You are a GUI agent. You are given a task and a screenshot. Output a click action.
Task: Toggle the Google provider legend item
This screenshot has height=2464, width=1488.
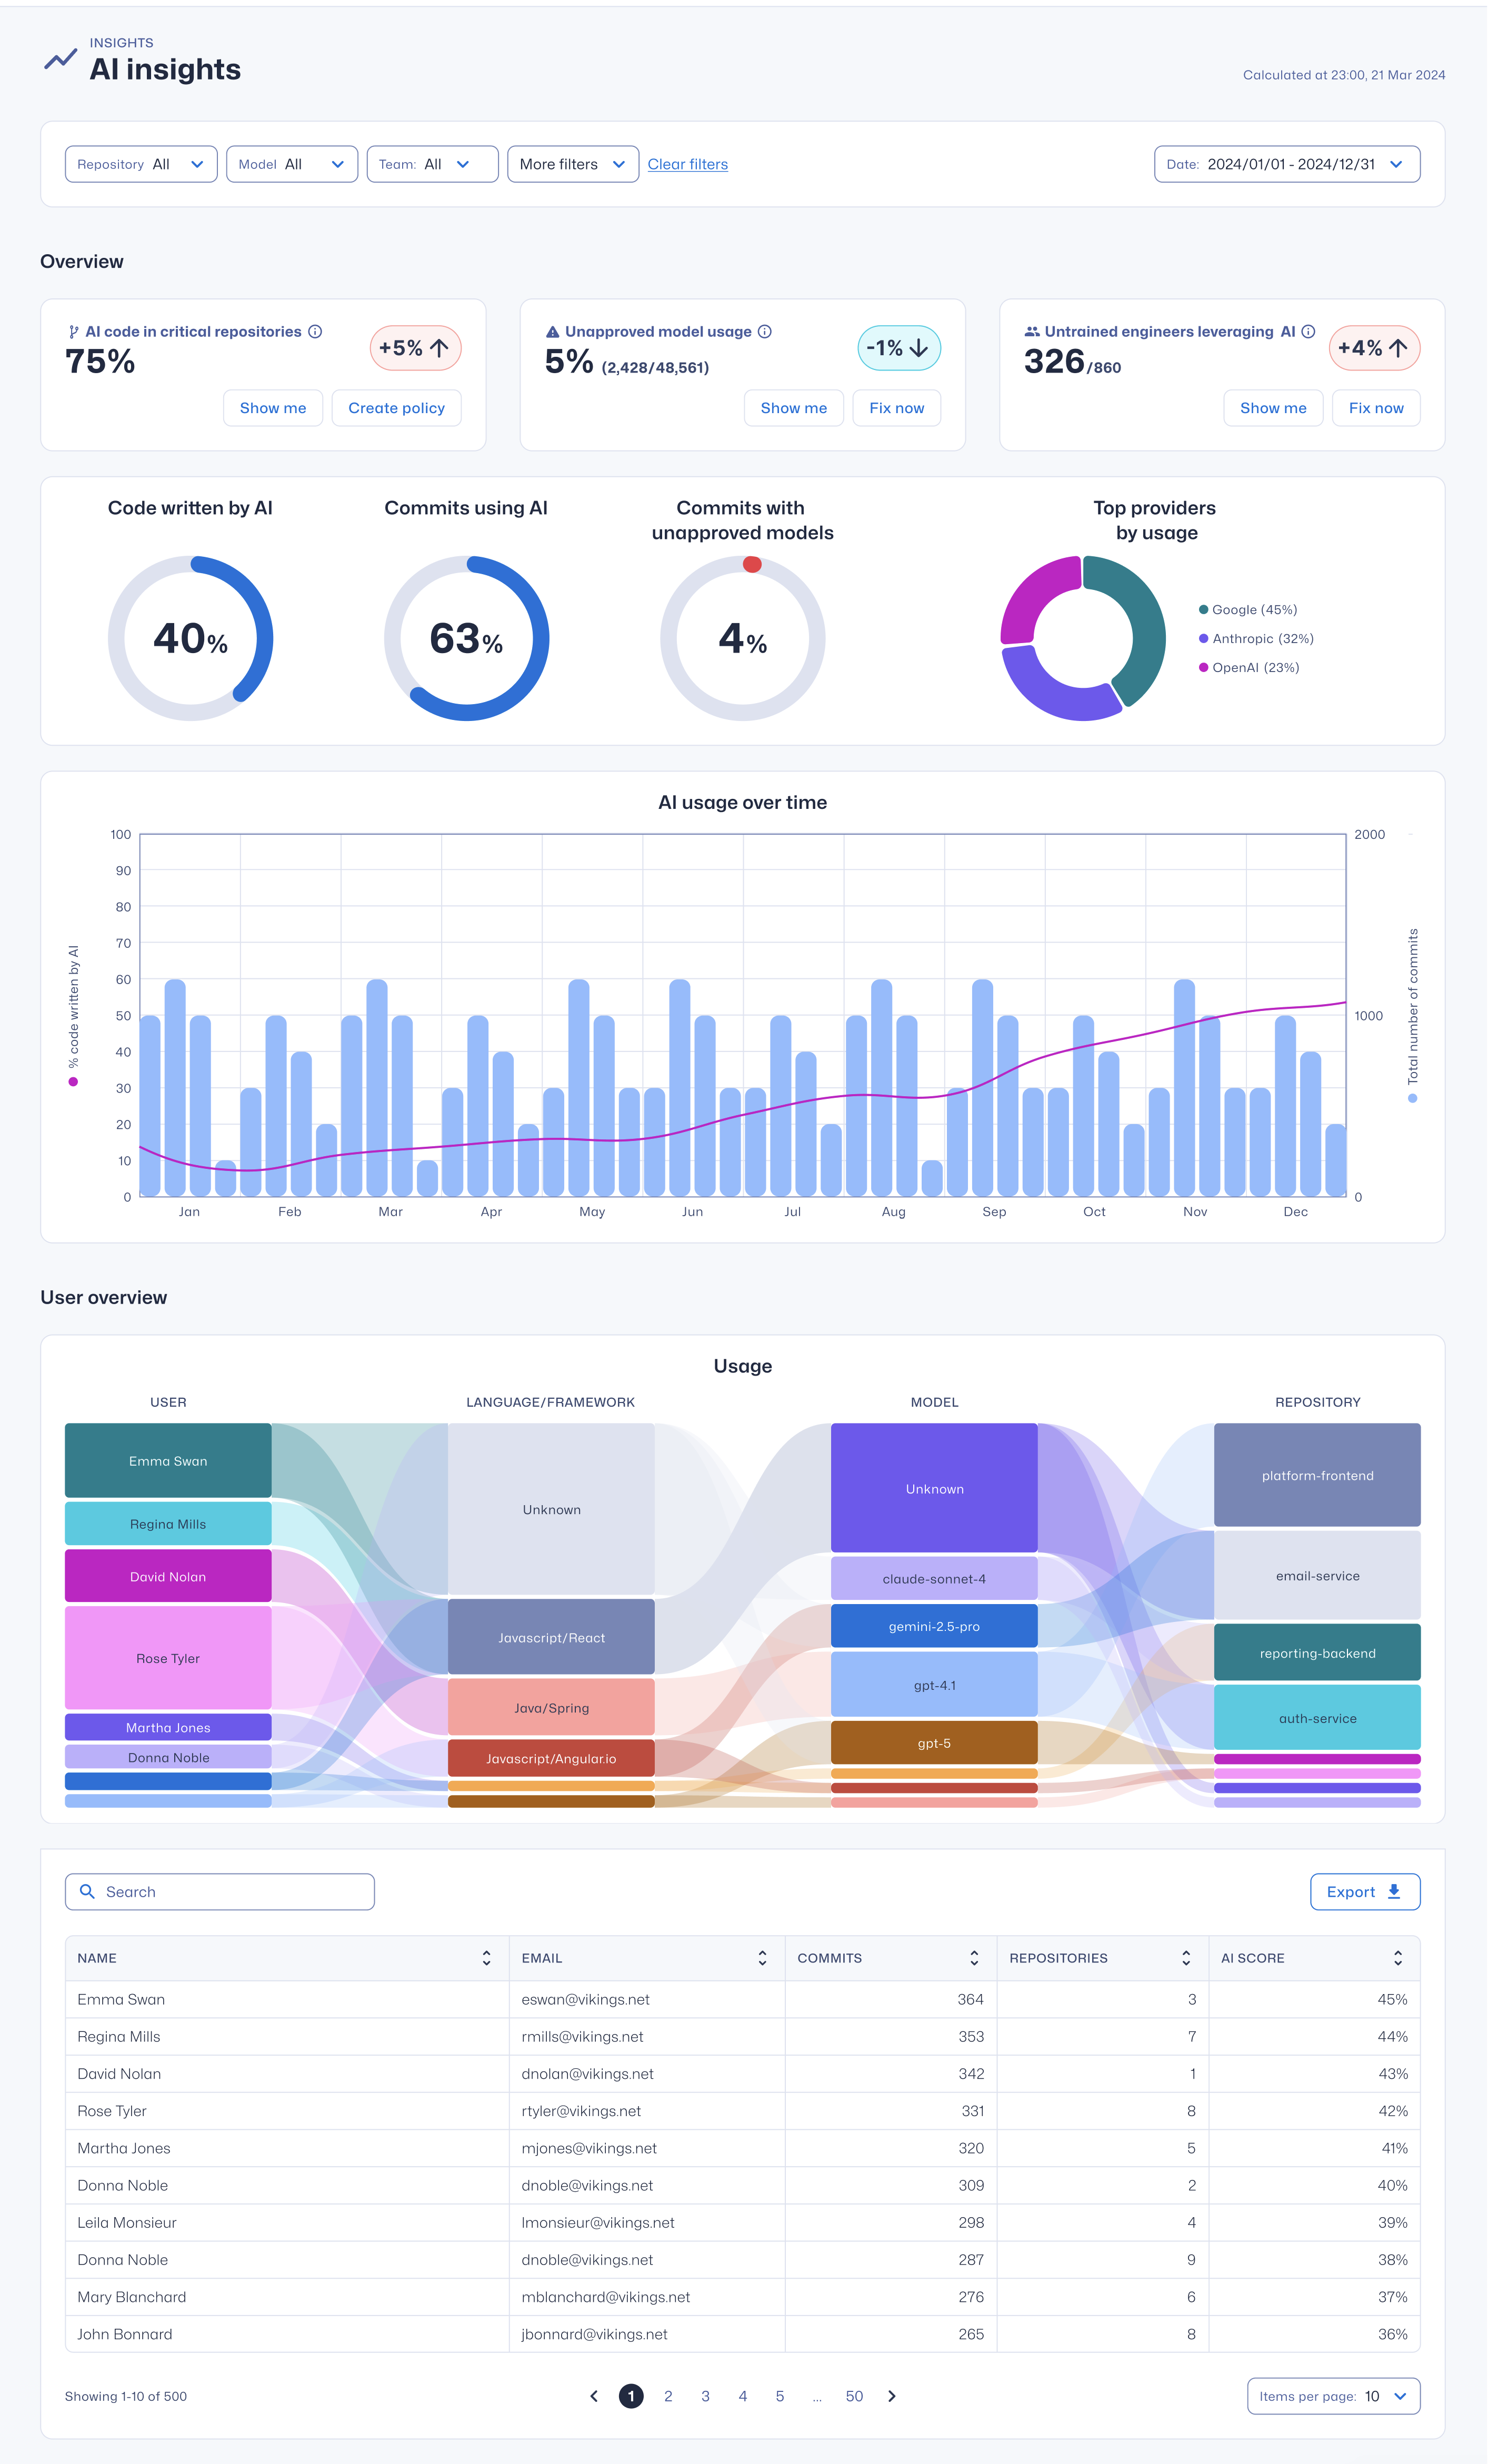tap(1253, 610)
